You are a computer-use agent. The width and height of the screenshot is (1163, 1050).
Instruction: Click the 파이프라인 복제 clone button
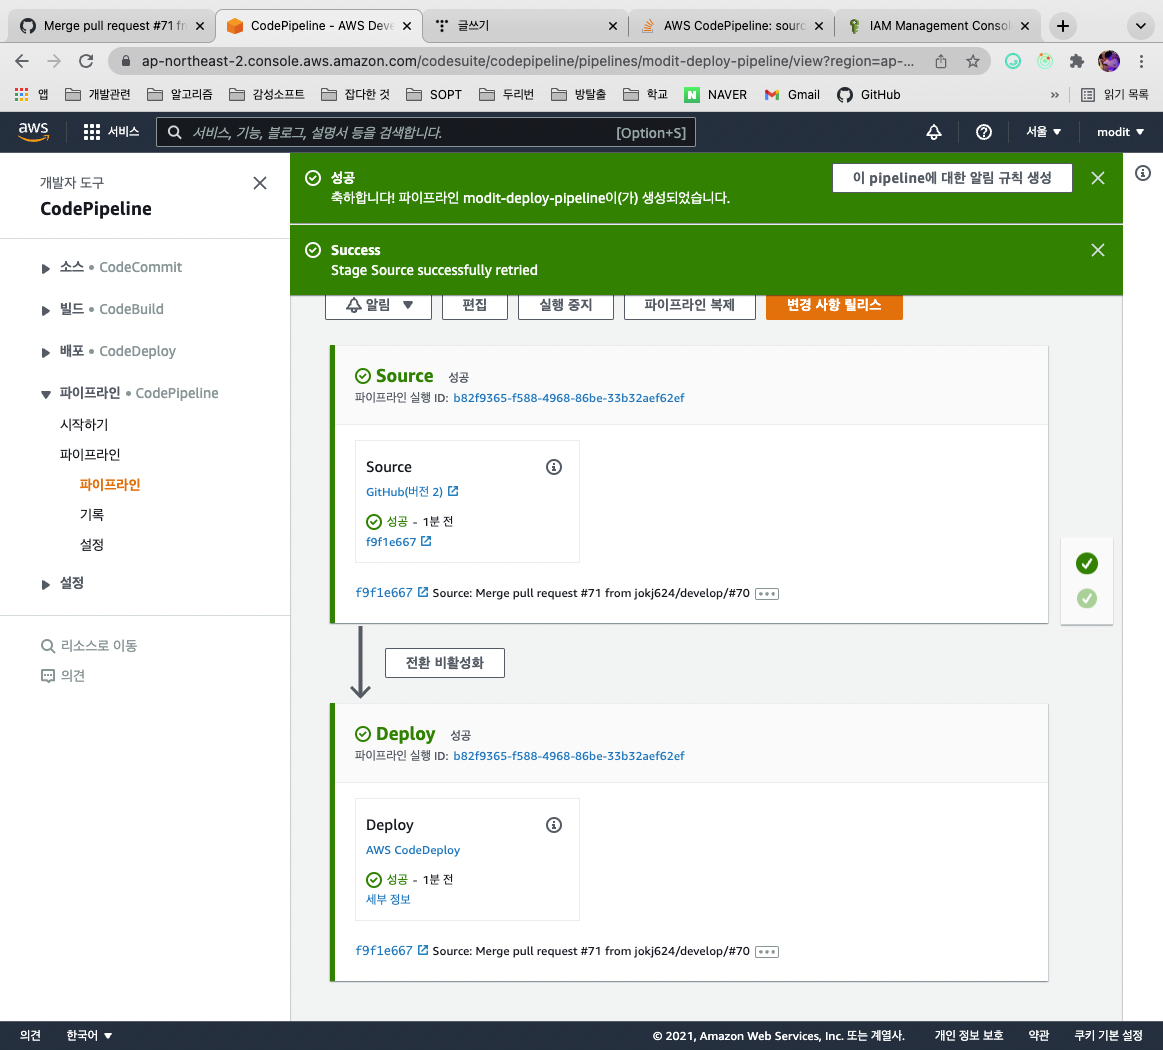coord(690,305)
